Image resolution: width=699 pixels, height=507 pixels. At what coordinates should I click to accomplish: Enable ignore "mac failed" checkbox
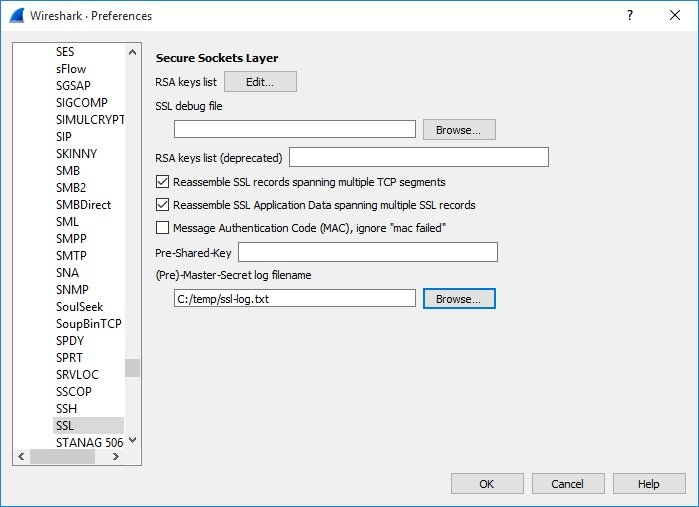162,228
